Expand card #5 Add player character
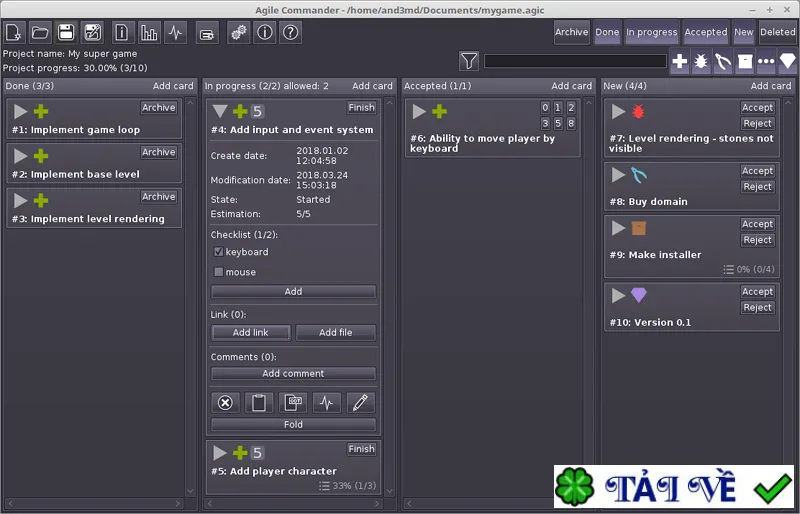This screenshot has height=514, width=800. click(220, 453)
